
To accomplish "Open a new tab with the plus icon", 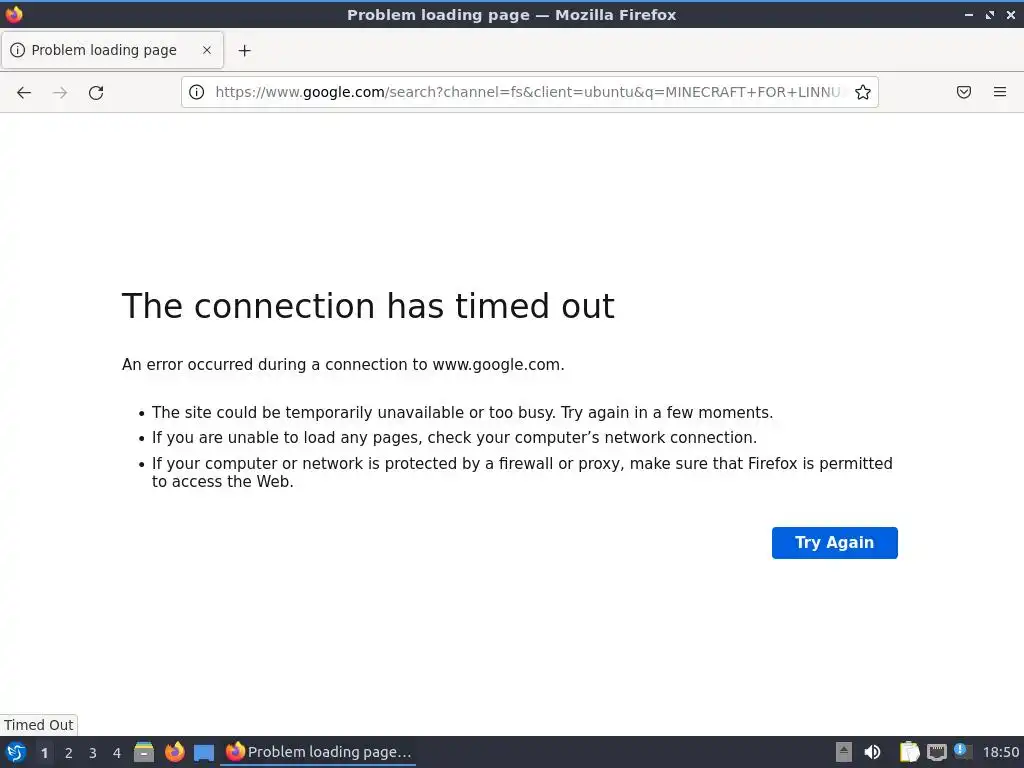I will (x=244, y=50).
